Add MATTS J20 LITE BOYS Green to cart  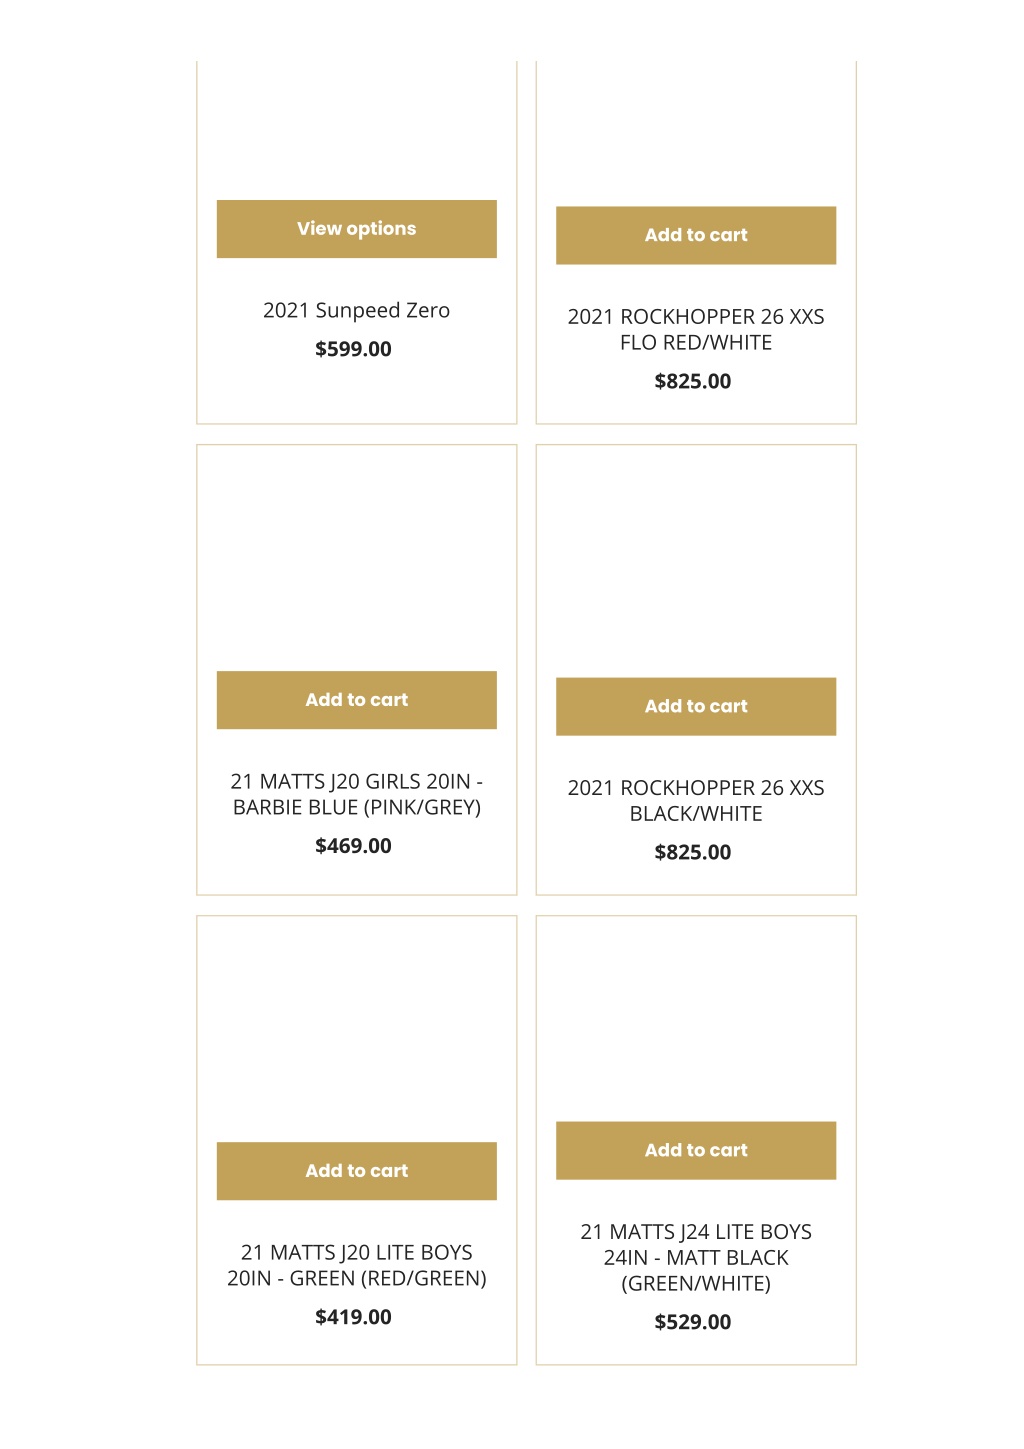tap(356, 1171)
